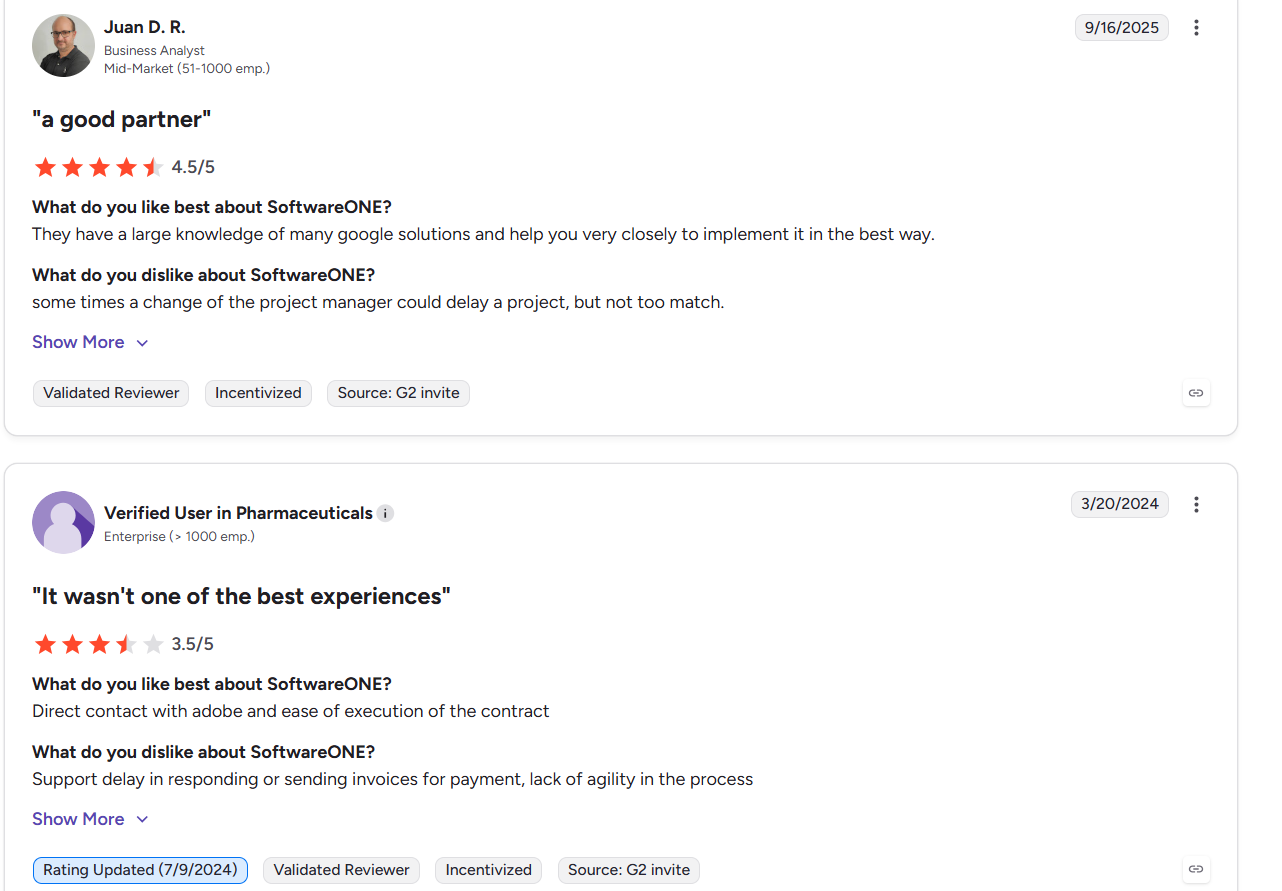Image resolution: width=1282 pixels, height=891 pixels.
Task: Copy link icon for the 3.5/5 review
Action: tap(1196, 870)
